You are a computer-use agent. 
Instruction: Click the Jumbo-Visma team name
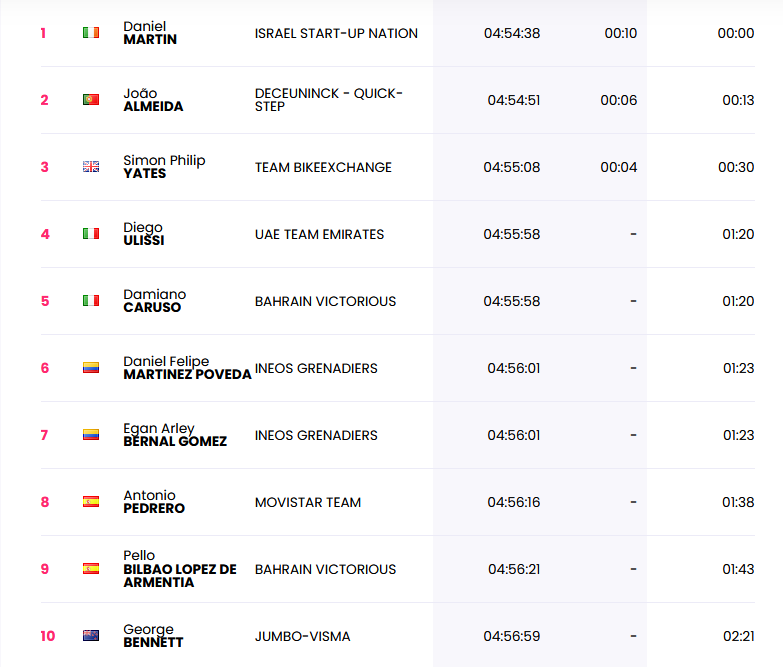(303, 636)
